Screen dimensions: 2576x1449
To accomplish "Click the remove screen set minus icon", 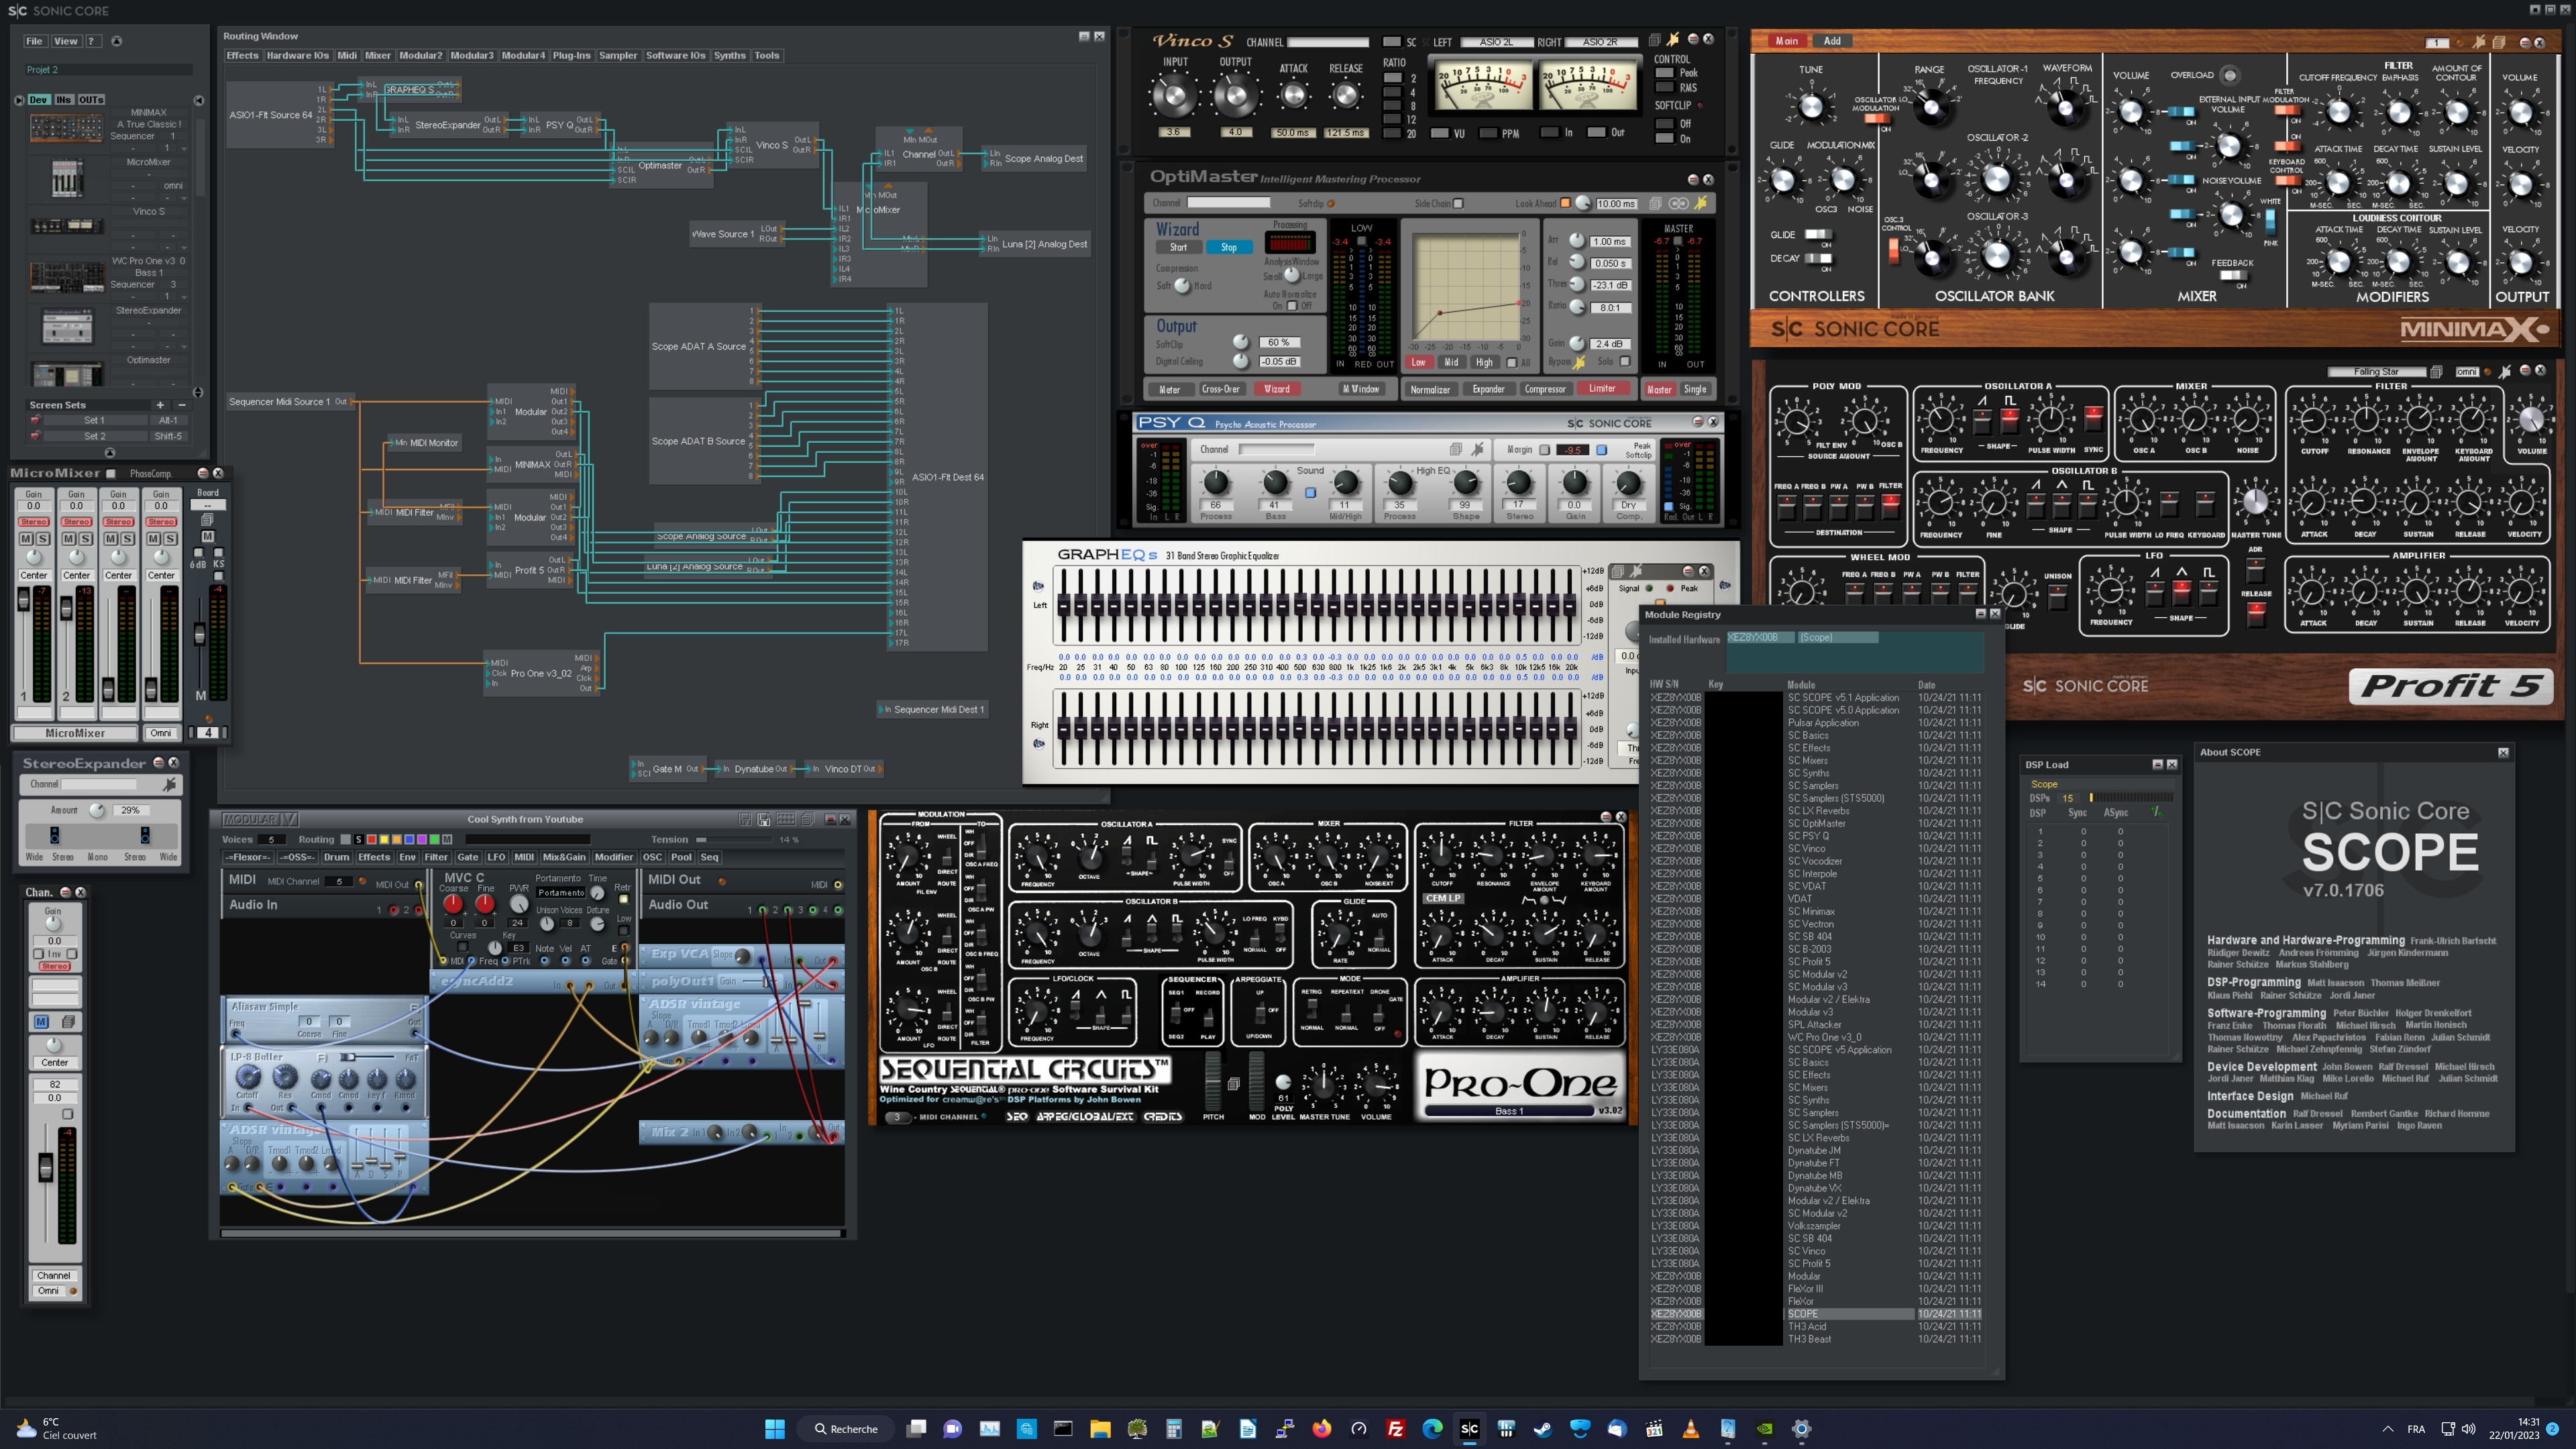I will click(181, 405).
